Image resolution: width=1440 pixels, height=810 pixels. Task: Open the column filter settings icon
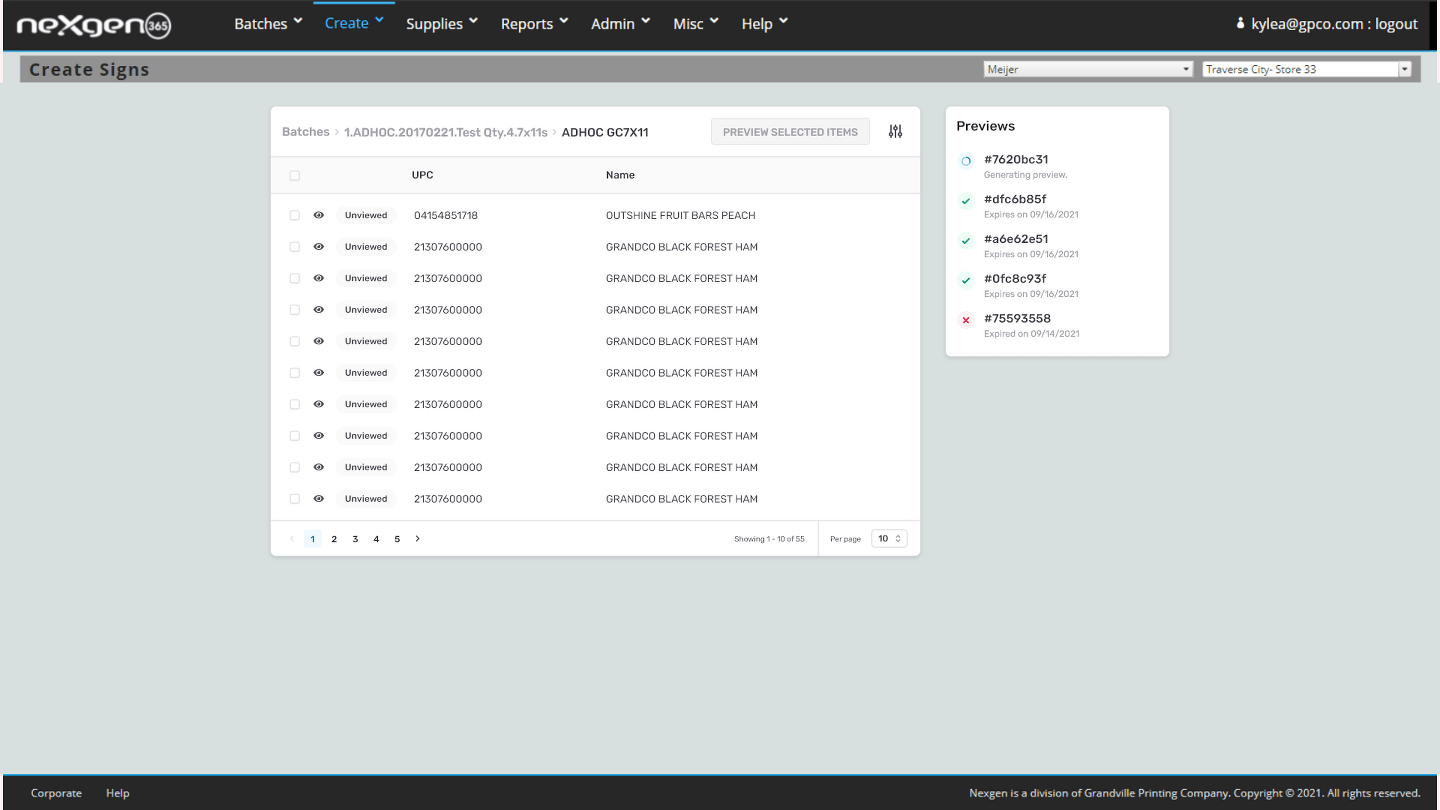click(x=895, y=132)
